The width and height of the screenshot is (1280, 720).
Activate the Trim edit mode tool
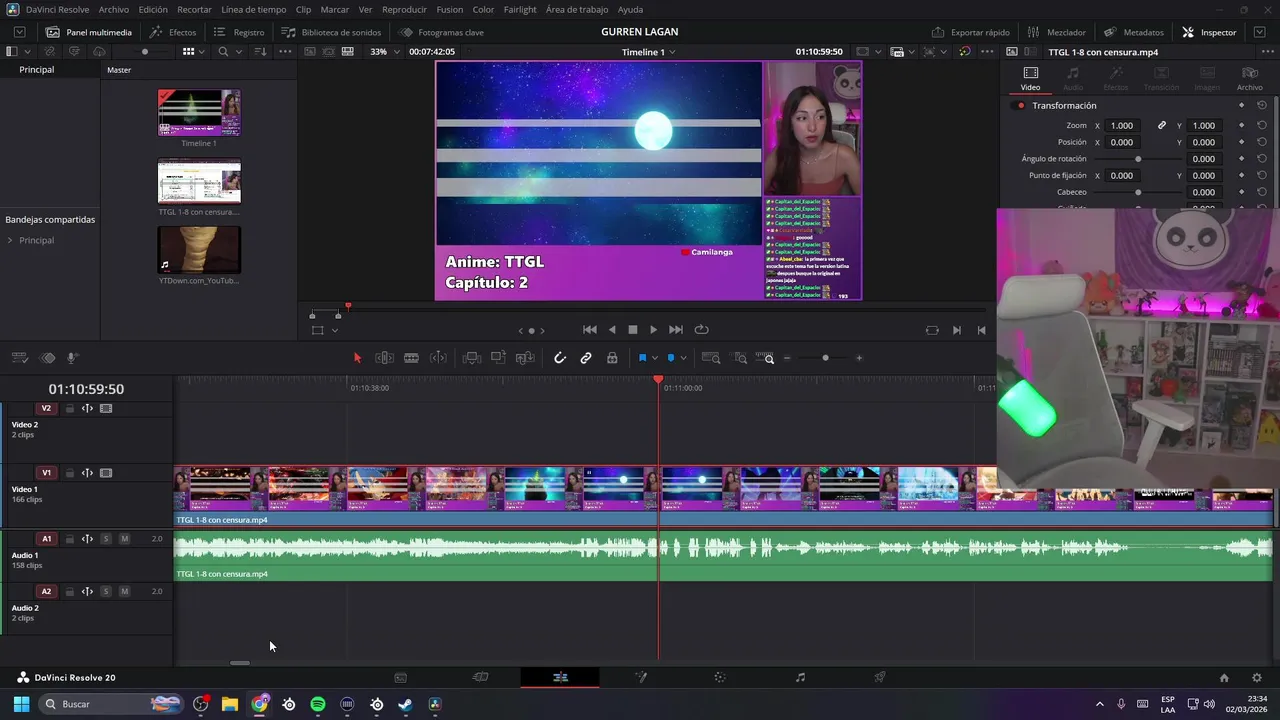[x=384, y=358]
